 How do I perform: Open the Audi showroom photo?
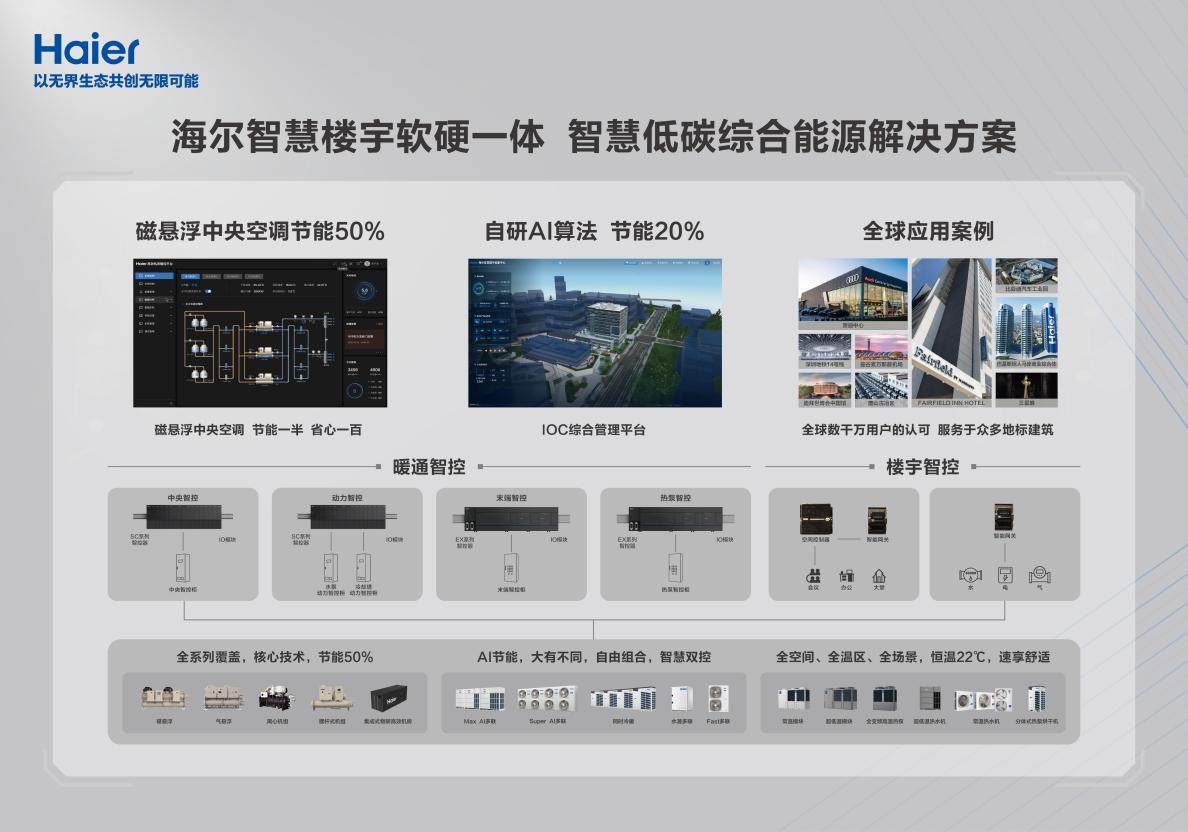853,294
